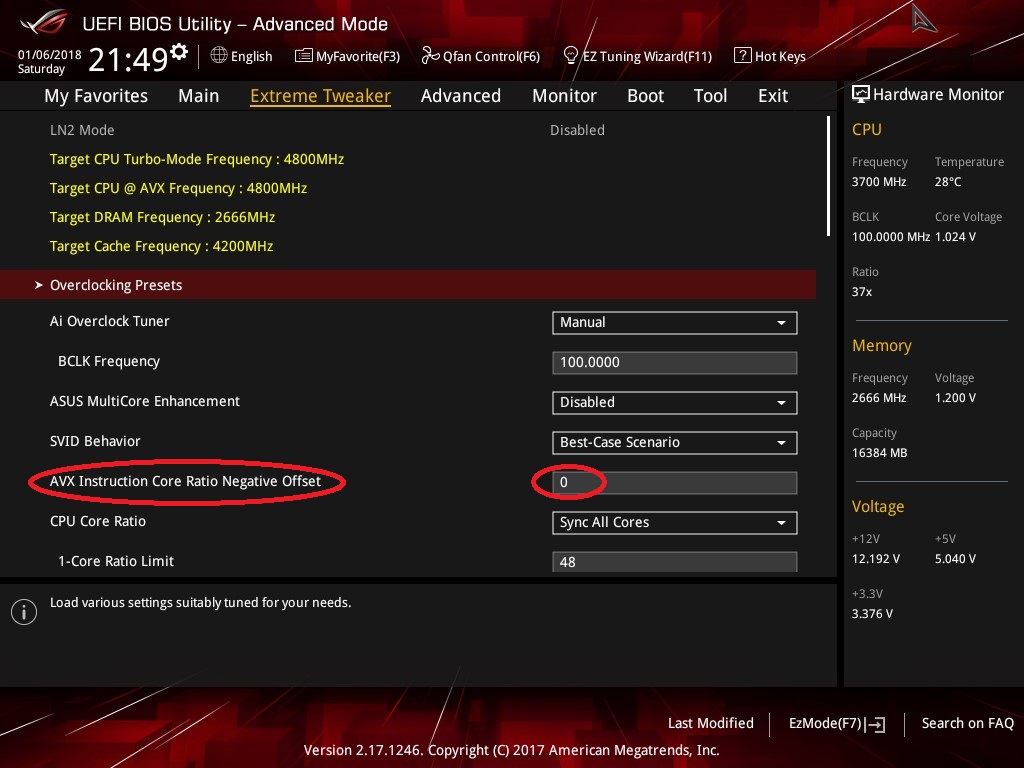
Task: Click the ROG logo icon
Action: [44, 22]
